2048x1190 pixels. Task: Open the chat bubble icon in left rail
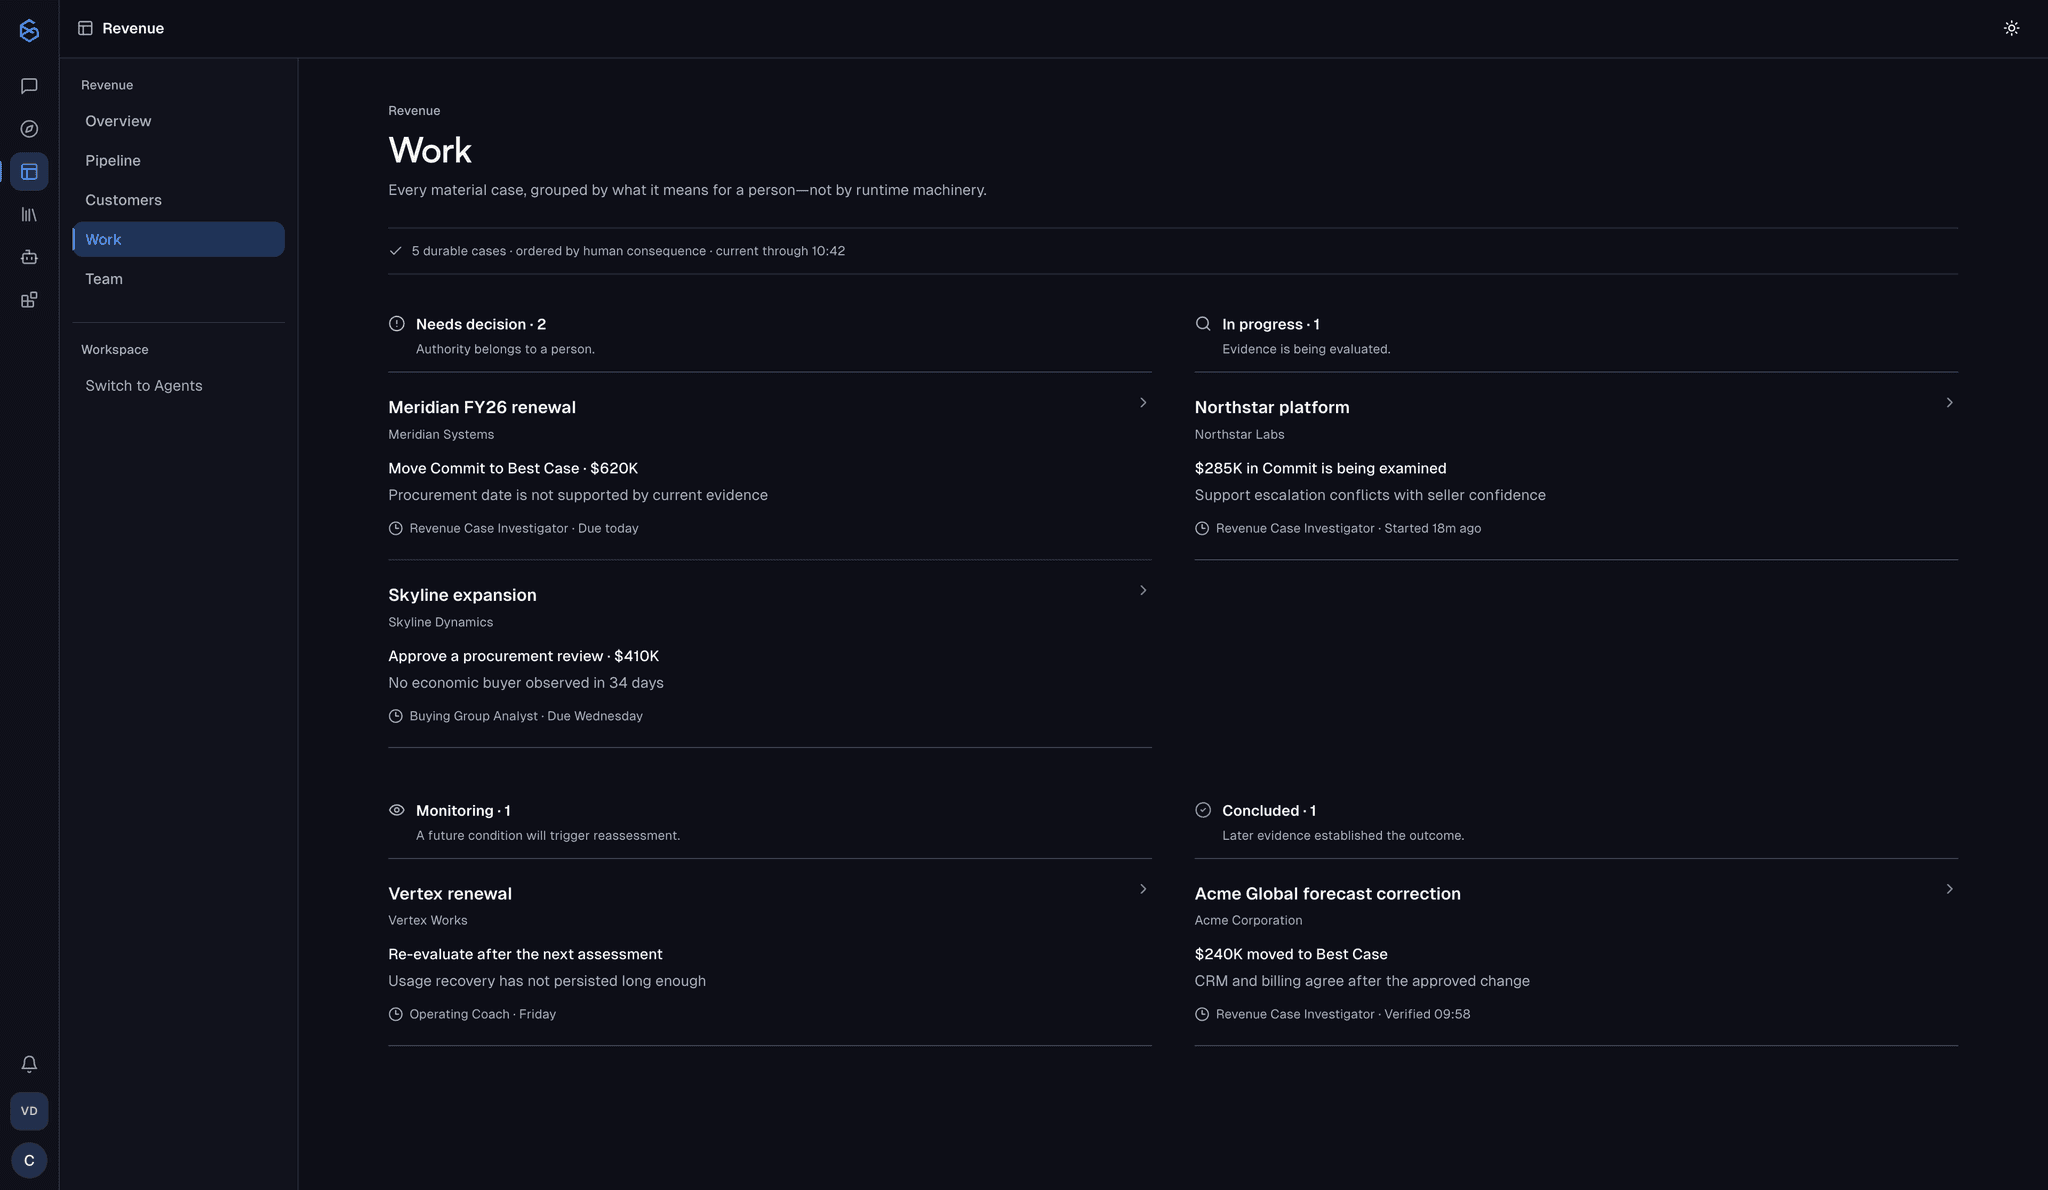click(29, 86)
